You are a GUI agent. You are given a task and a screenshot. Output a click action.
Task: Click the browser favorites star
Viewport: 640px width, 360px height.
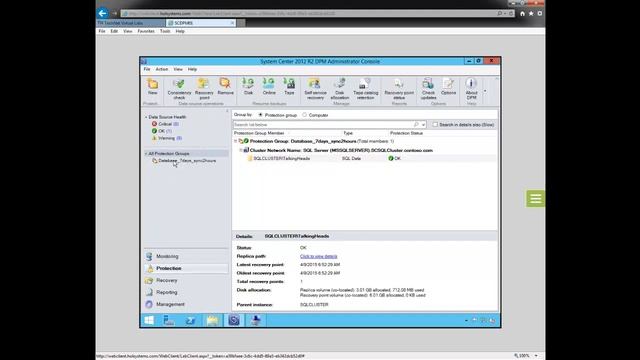coord(531,13)
